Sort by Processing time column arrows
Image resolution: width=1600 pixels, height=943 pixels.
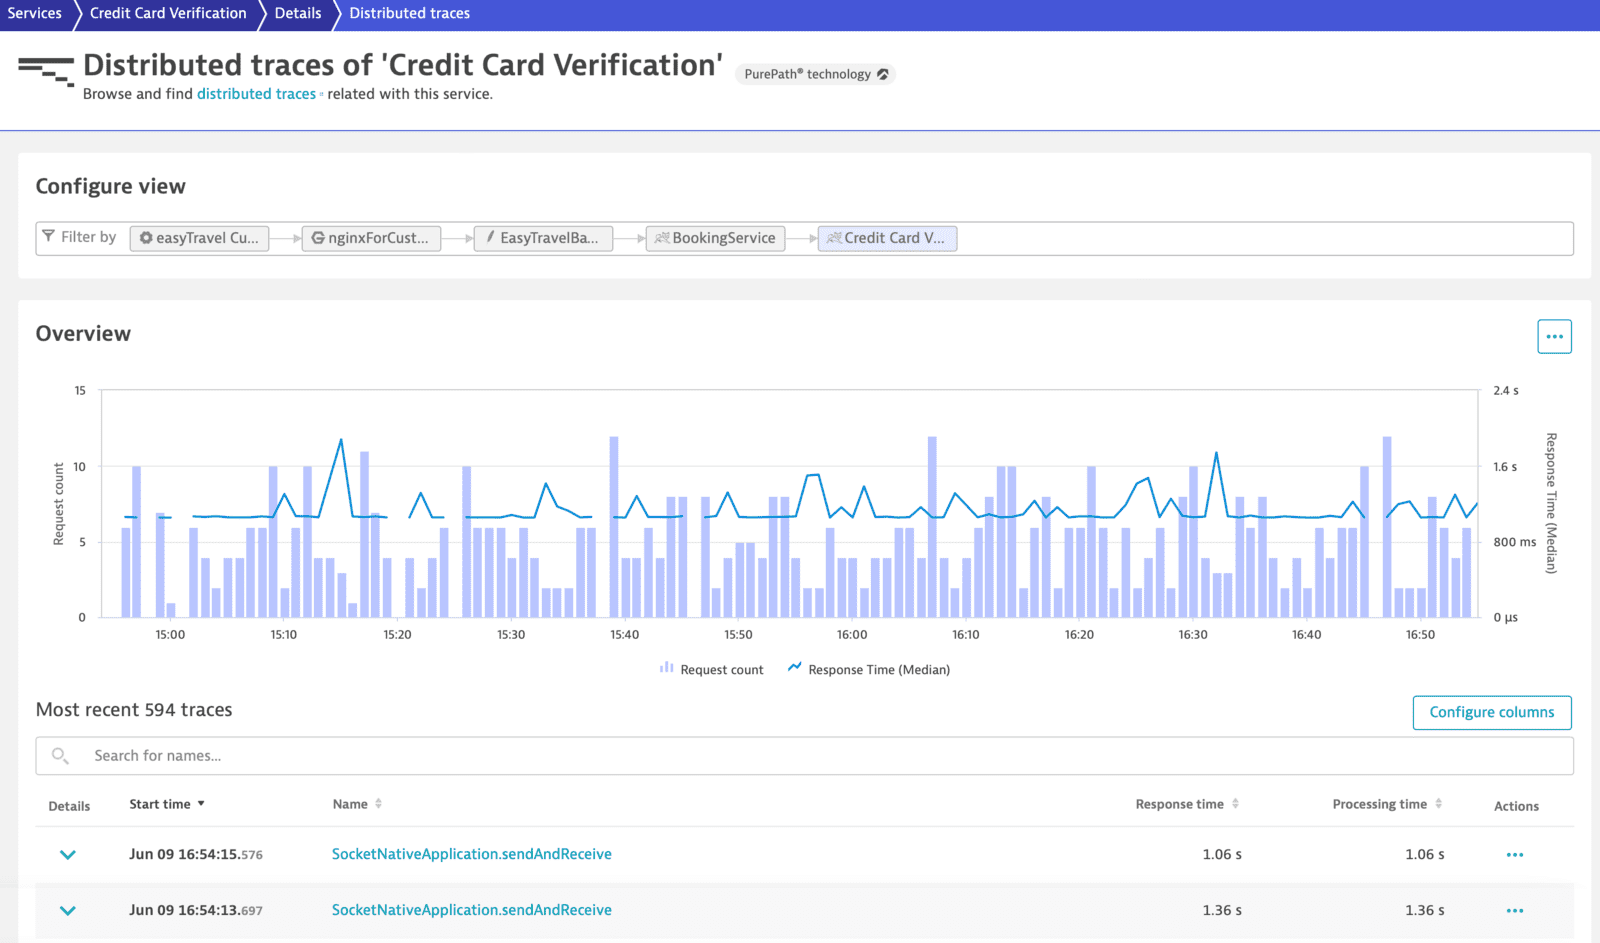1438,804
